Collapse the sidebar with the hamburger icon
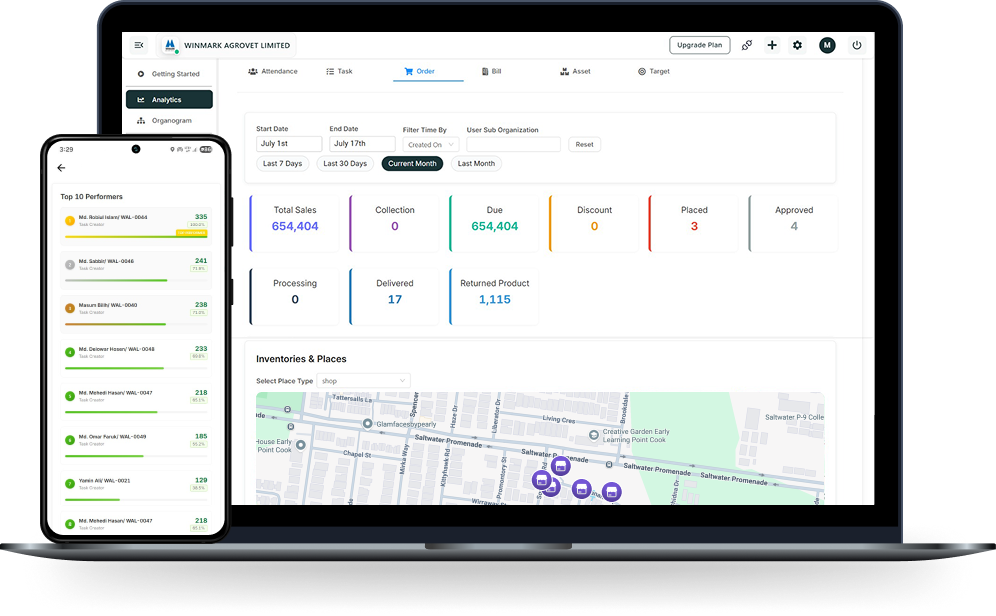 [x=139, y=45]
